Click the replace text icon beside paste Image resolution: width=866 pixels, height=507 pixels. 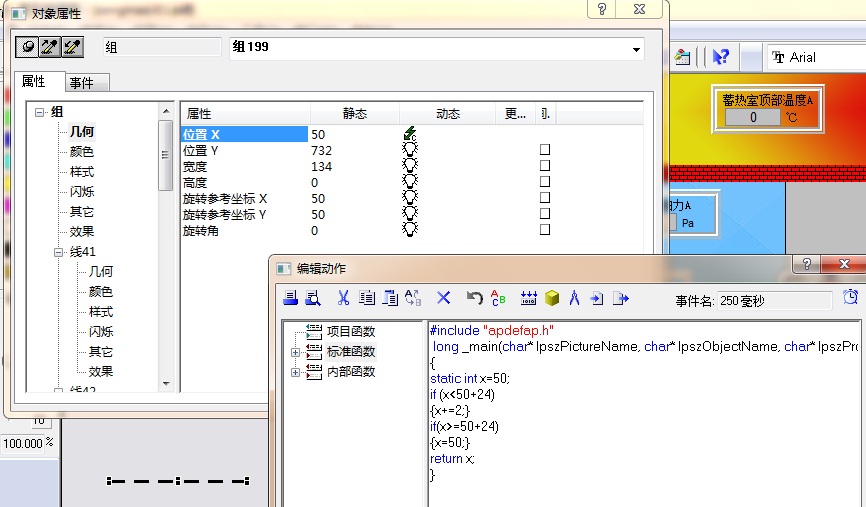click(413, 298)
